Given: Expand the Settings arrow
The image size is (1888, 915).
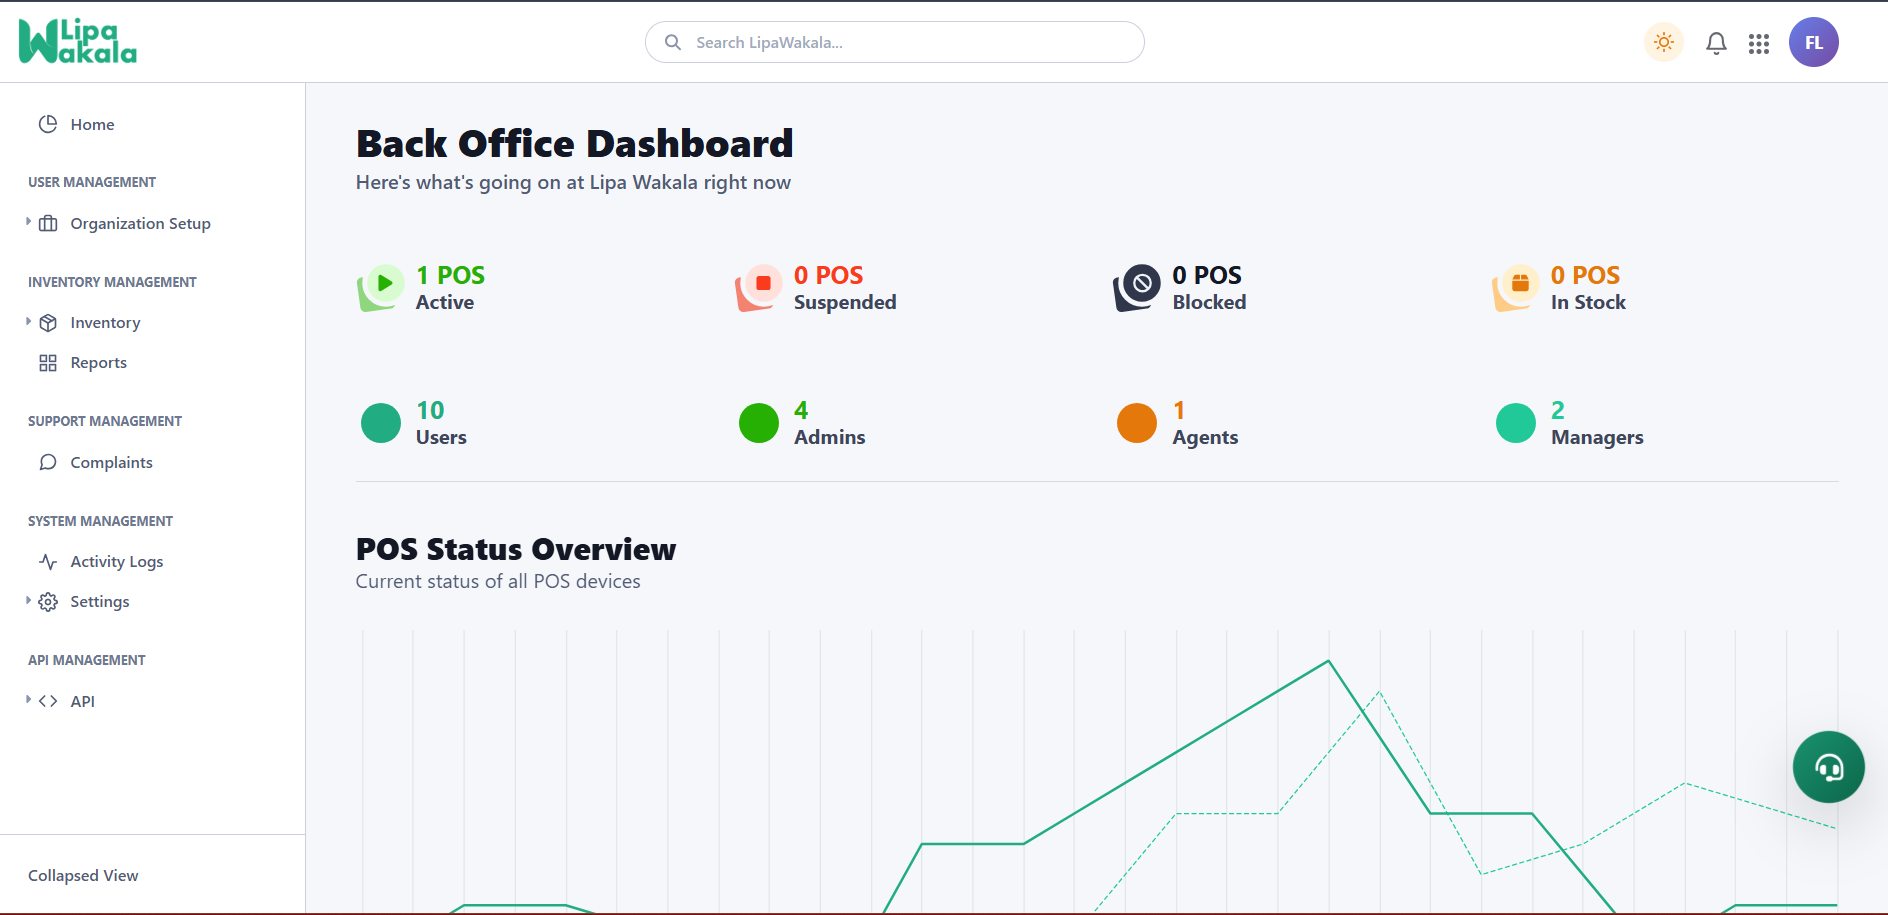Looking at the screenshot, I should tap(28, 600).
